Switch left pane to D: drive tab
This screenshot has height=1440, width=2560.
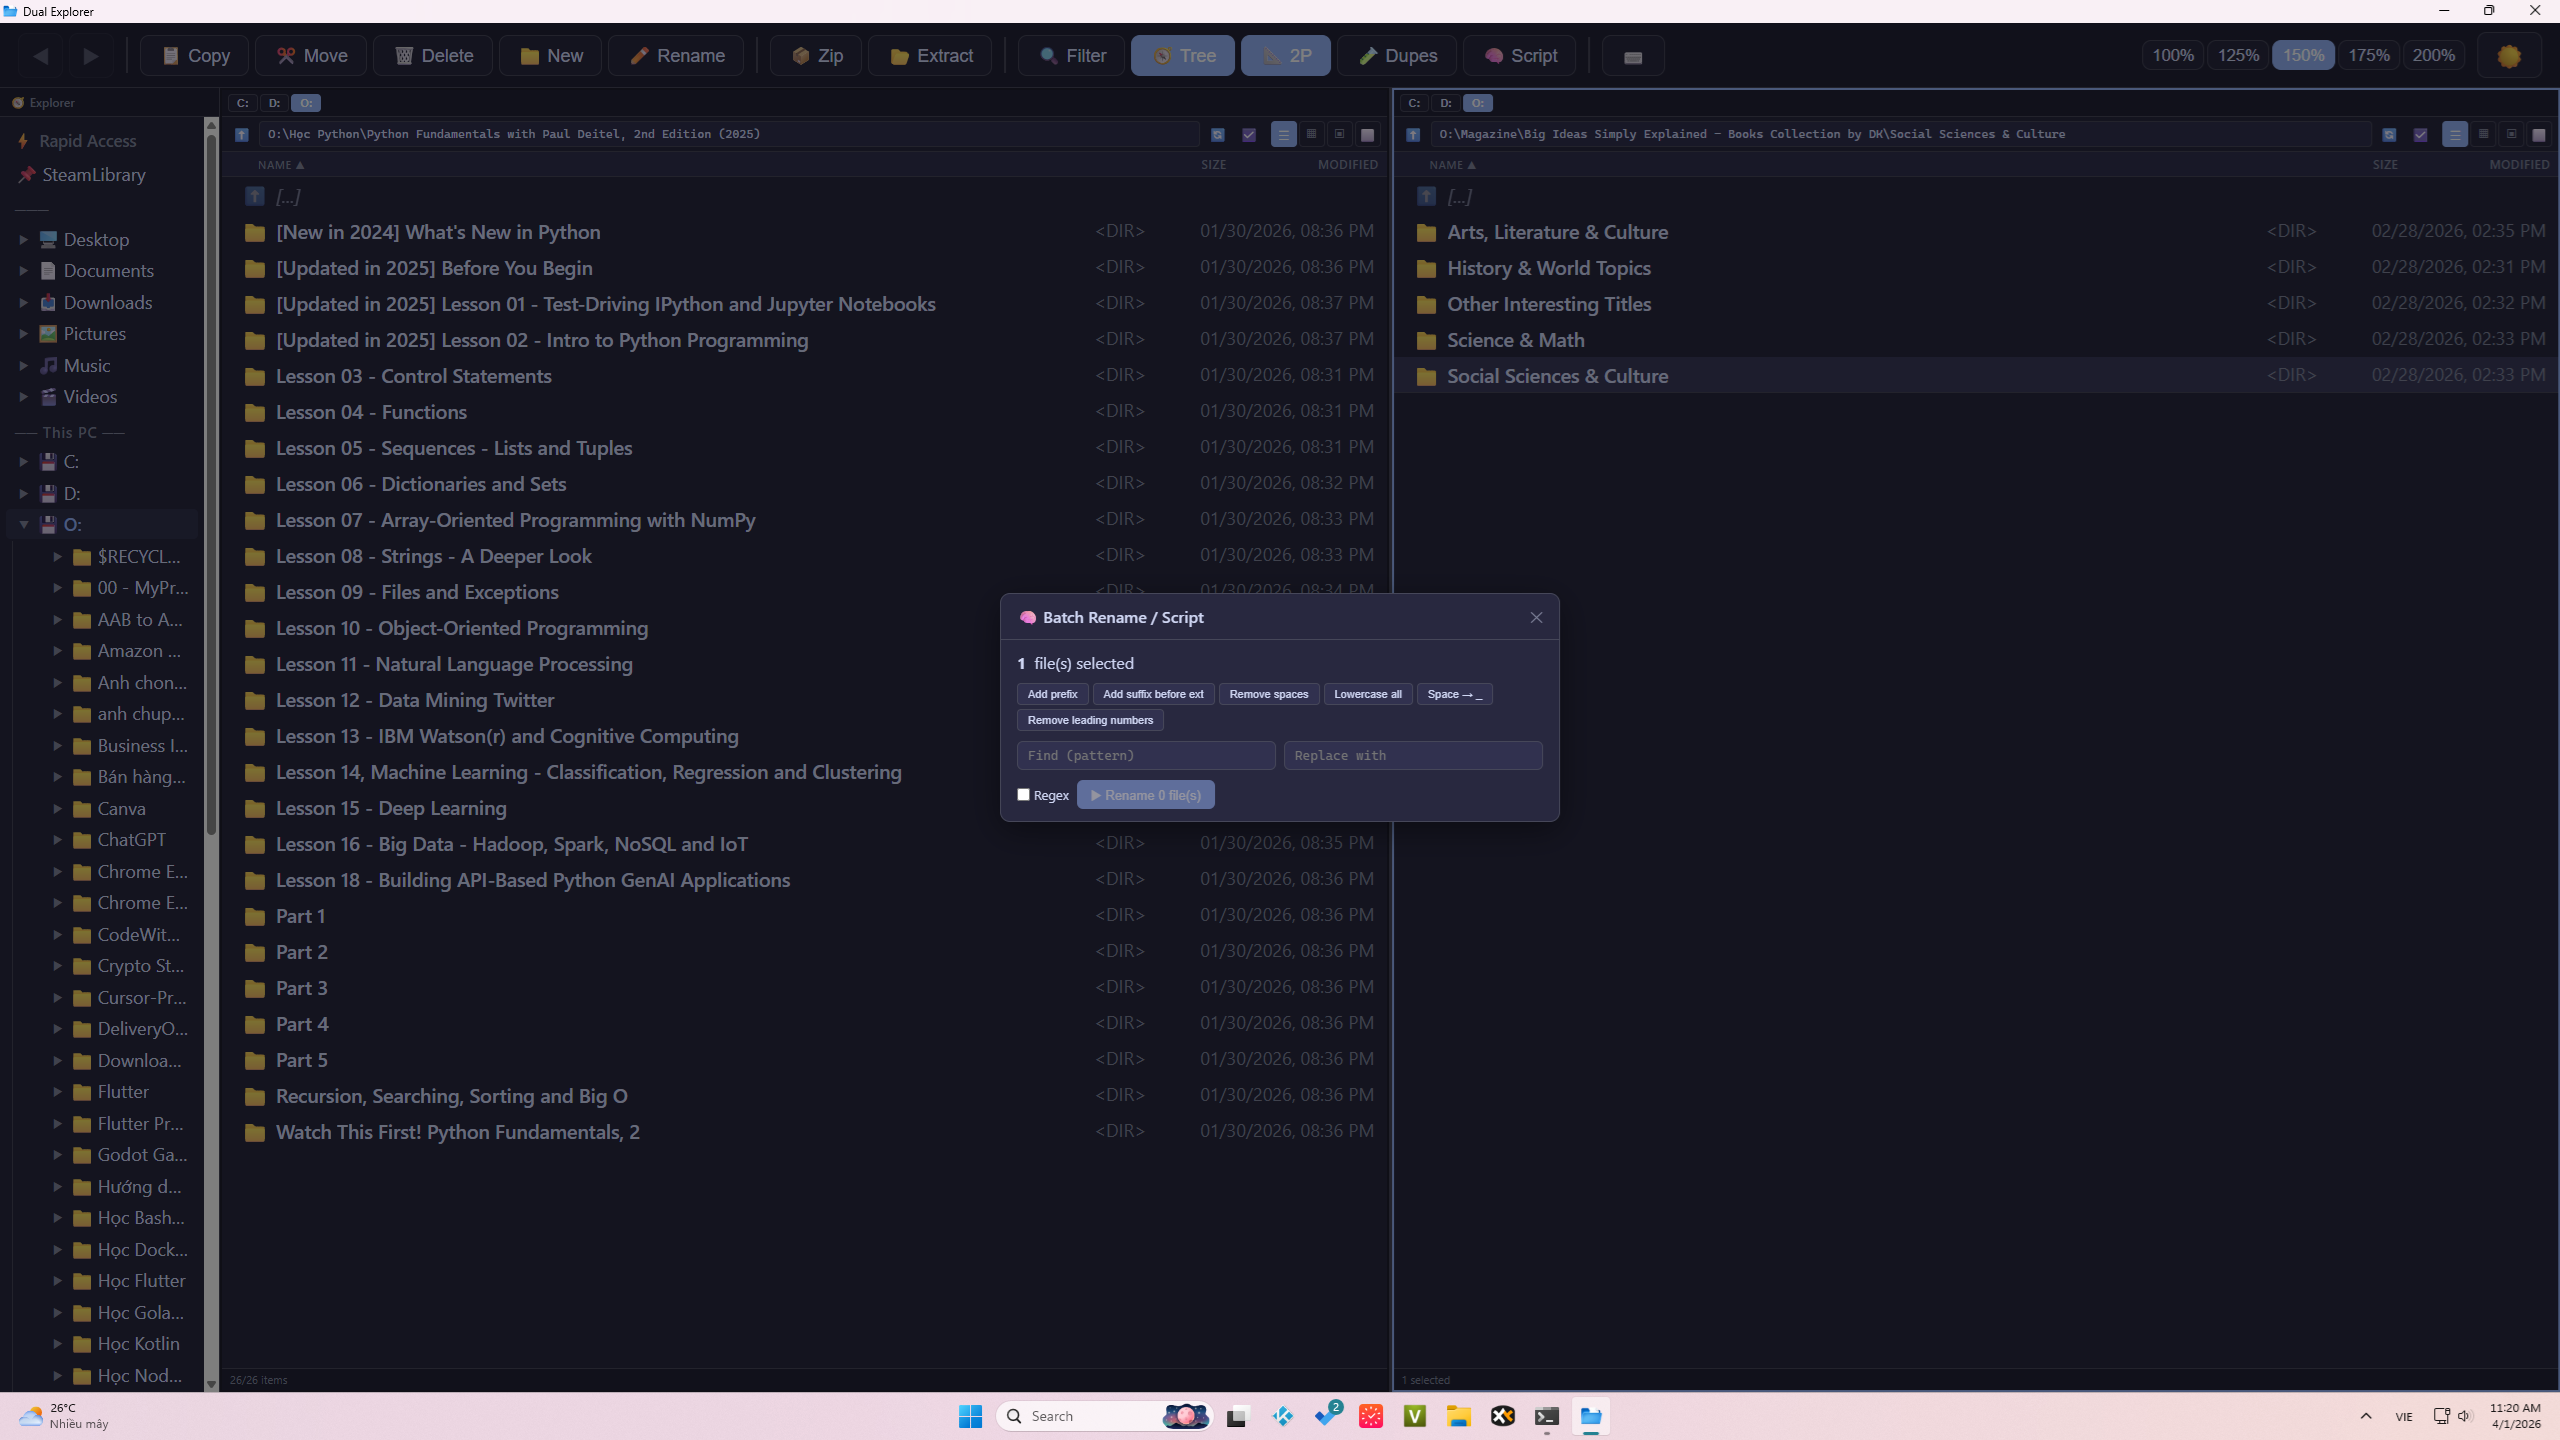click(x=274, y=103)
